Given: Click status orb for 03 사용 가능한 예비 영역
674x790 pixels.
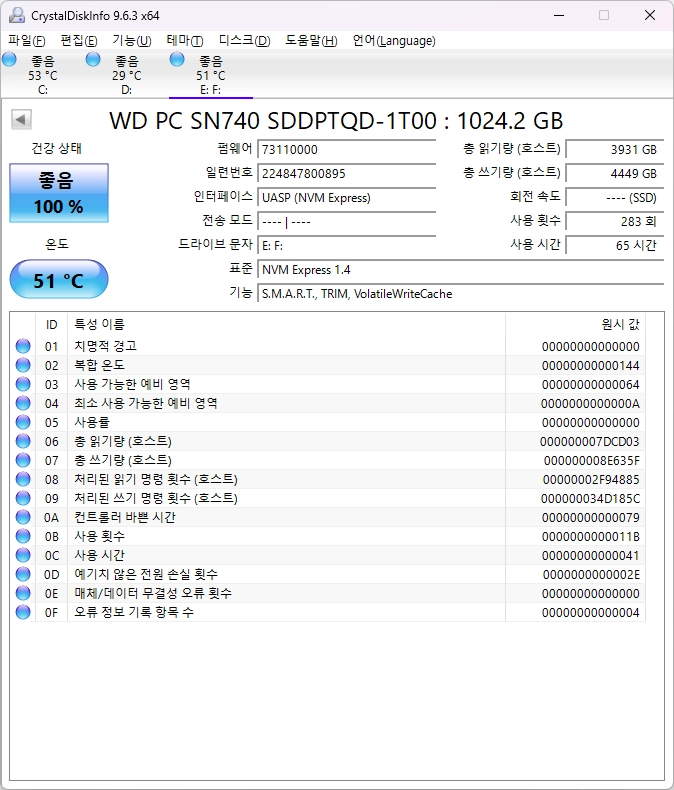Looking at the screenshot, I should click(23, 384).
